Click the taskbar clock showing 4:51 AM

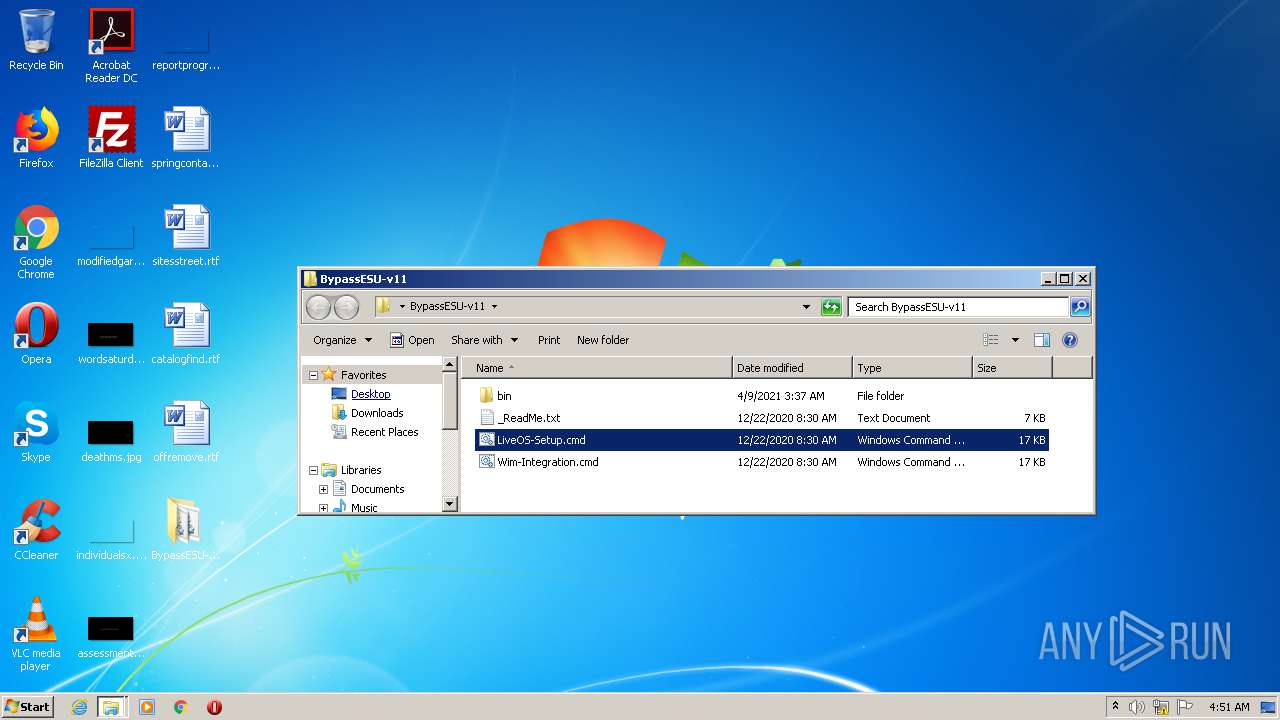click(1229, 707)
